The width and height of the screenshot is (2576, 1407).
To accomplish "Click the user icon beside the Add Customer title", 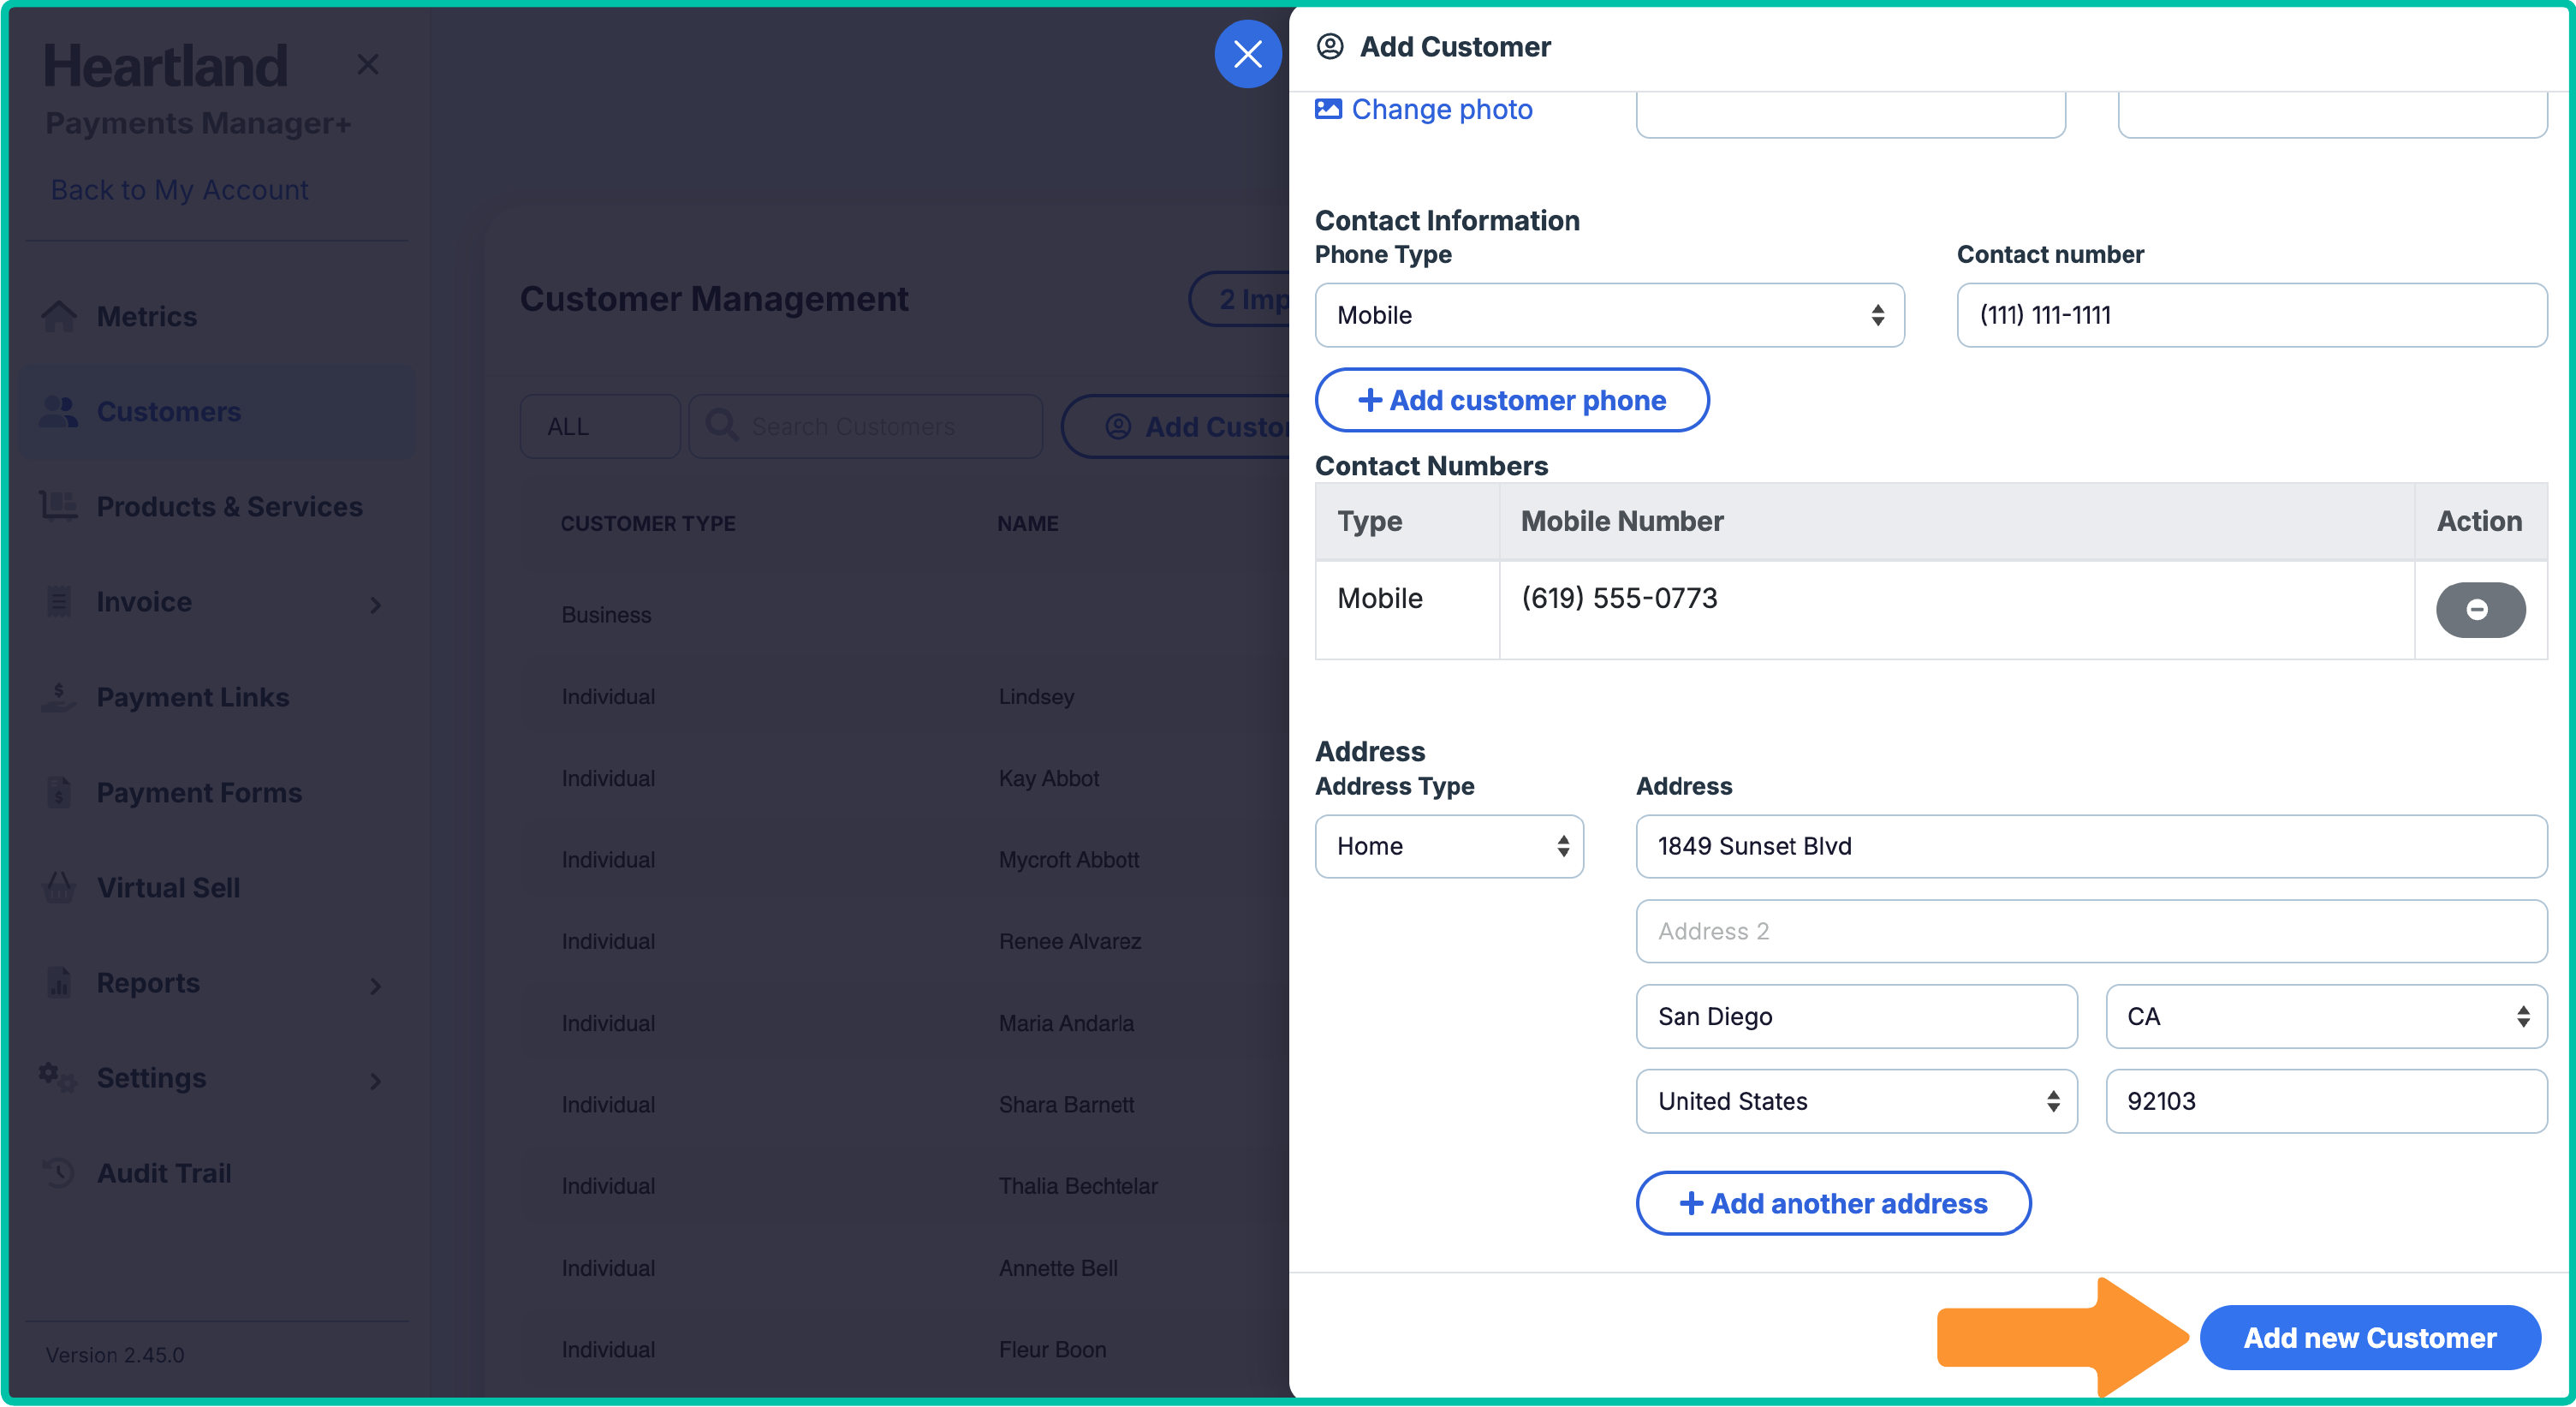I will 1330,46.
